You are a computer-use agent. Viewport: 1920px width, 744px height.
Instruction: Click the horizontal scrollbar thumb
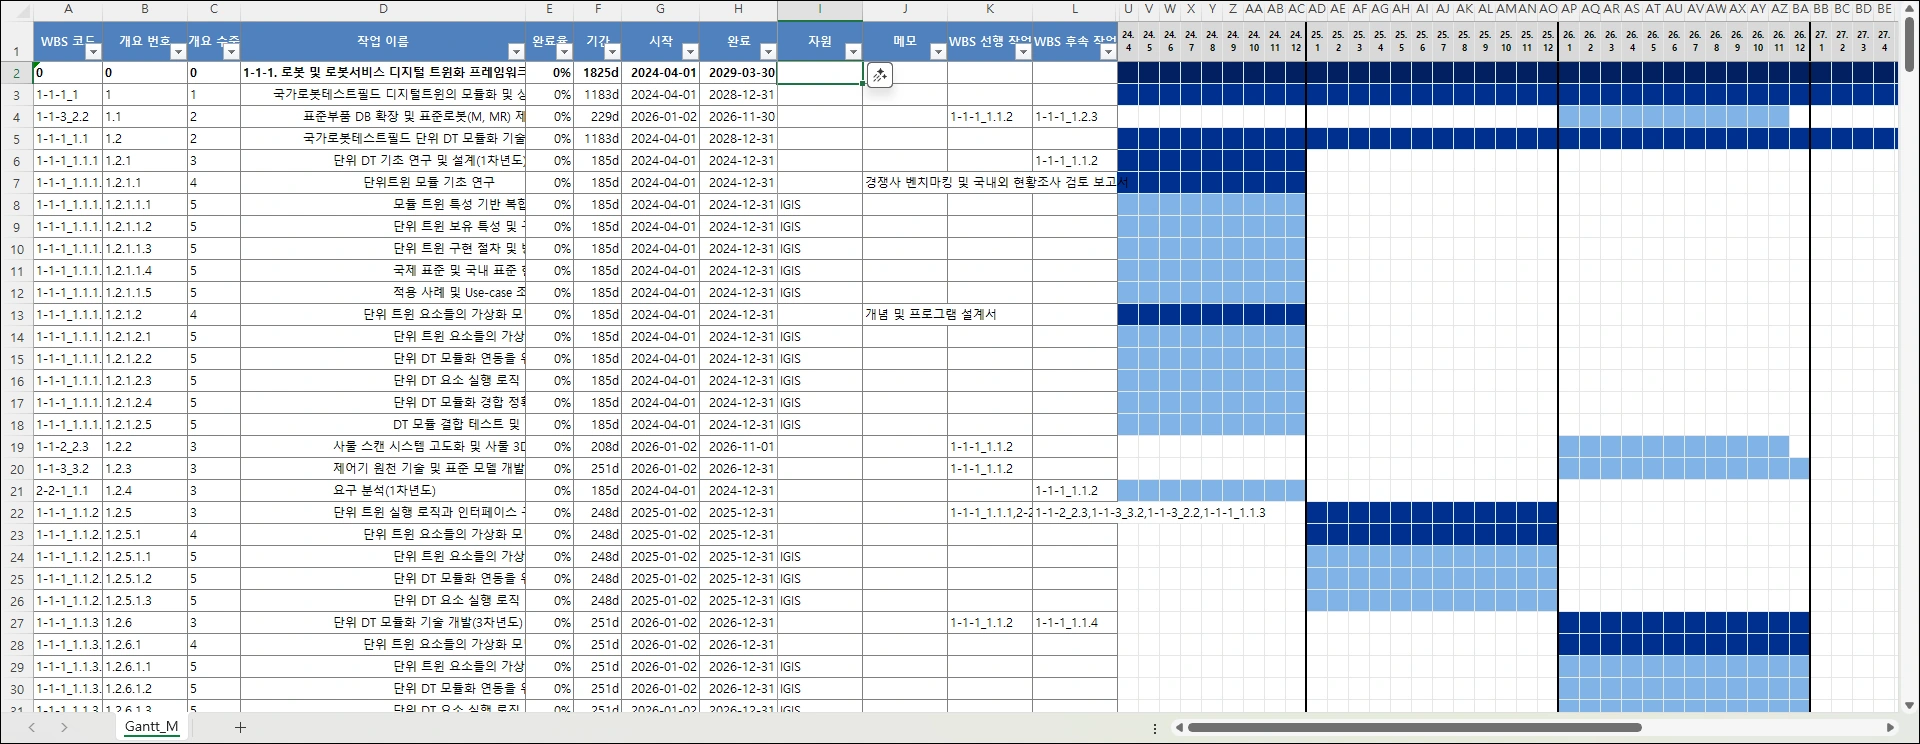pyautogui.click(x=1415, y=728)
